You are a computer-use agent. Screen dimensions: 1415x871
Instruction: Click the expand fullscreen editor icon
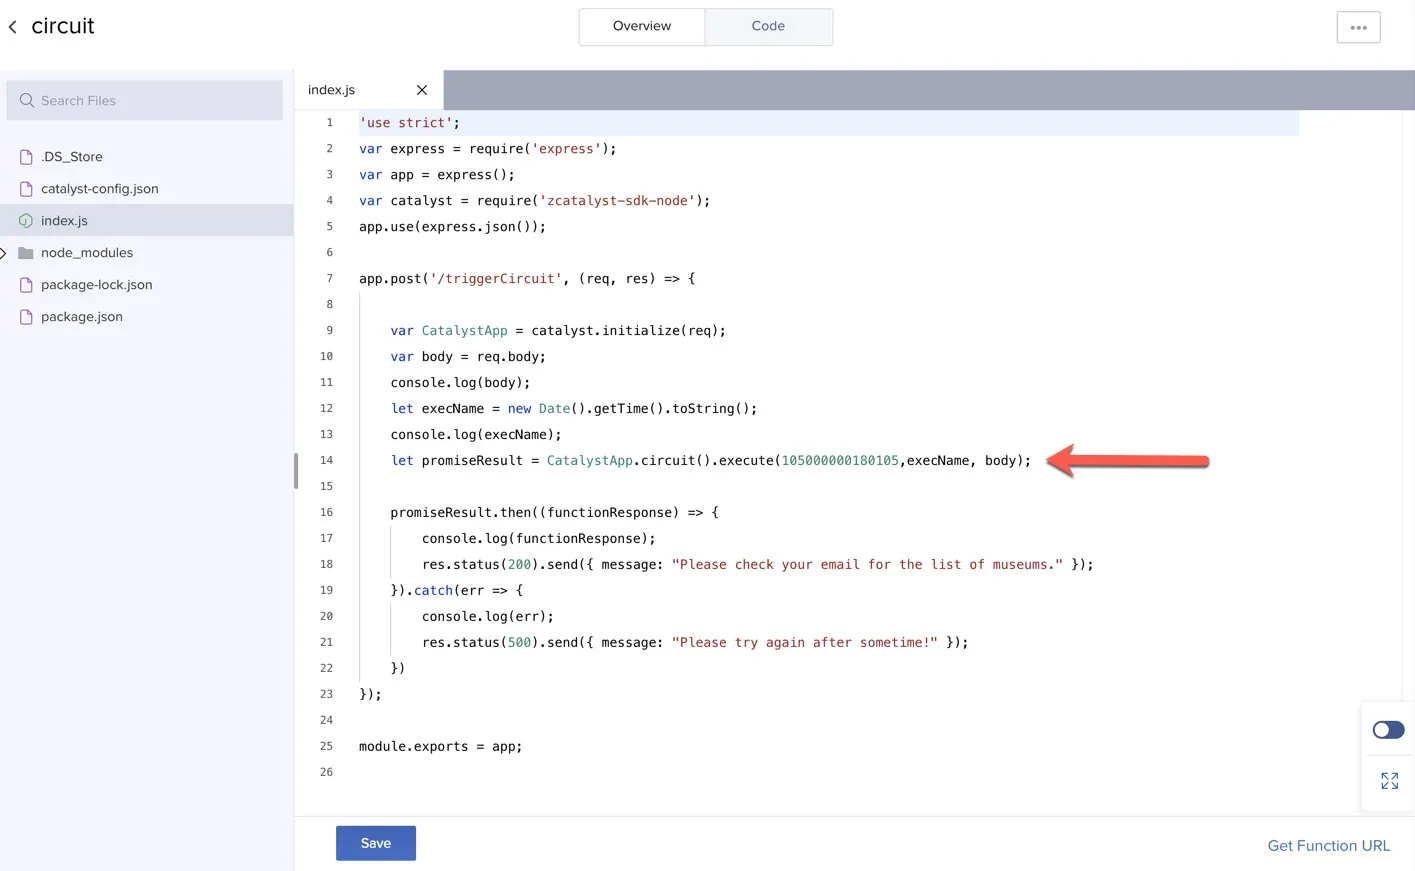click(x=1389, y=781)
